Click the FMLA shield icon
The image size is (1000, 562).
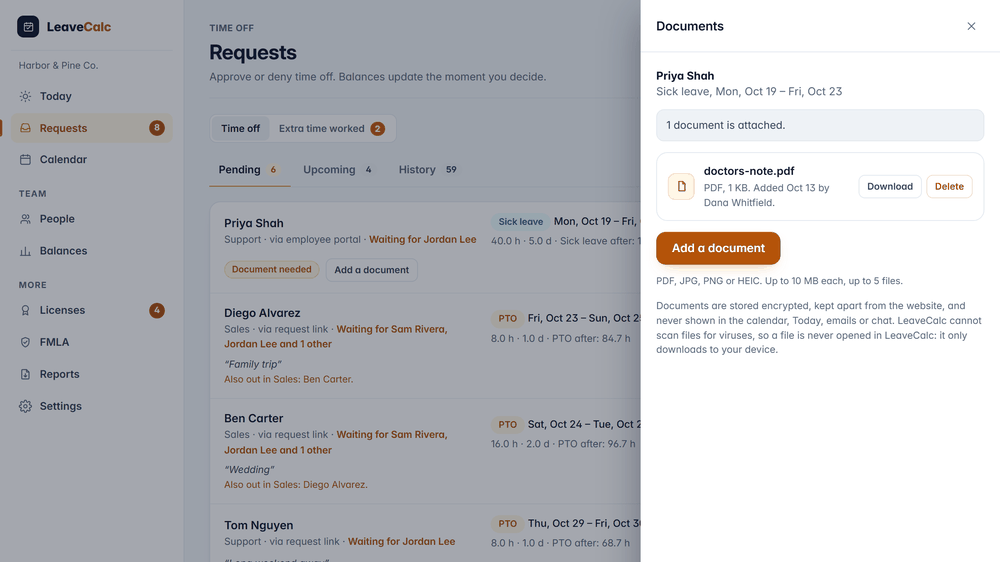[25, 342]
